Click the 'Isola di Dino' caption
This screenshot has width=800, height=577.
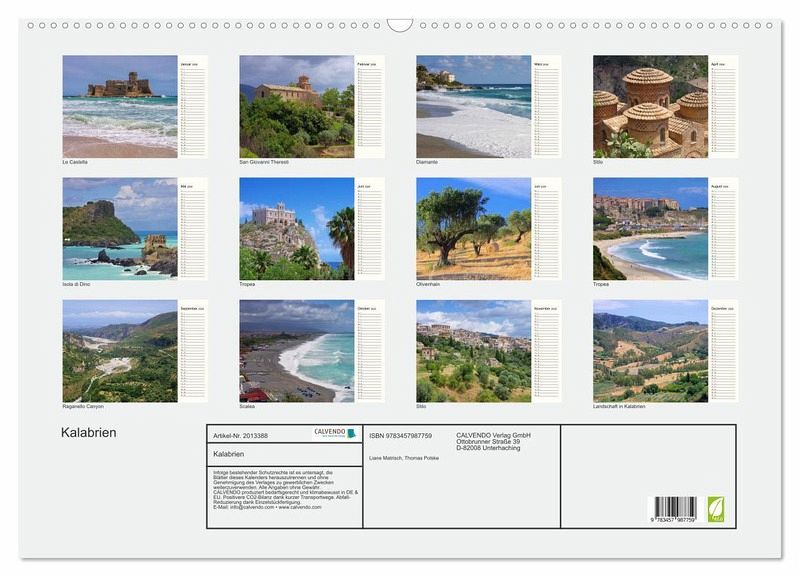coord(76,284)
